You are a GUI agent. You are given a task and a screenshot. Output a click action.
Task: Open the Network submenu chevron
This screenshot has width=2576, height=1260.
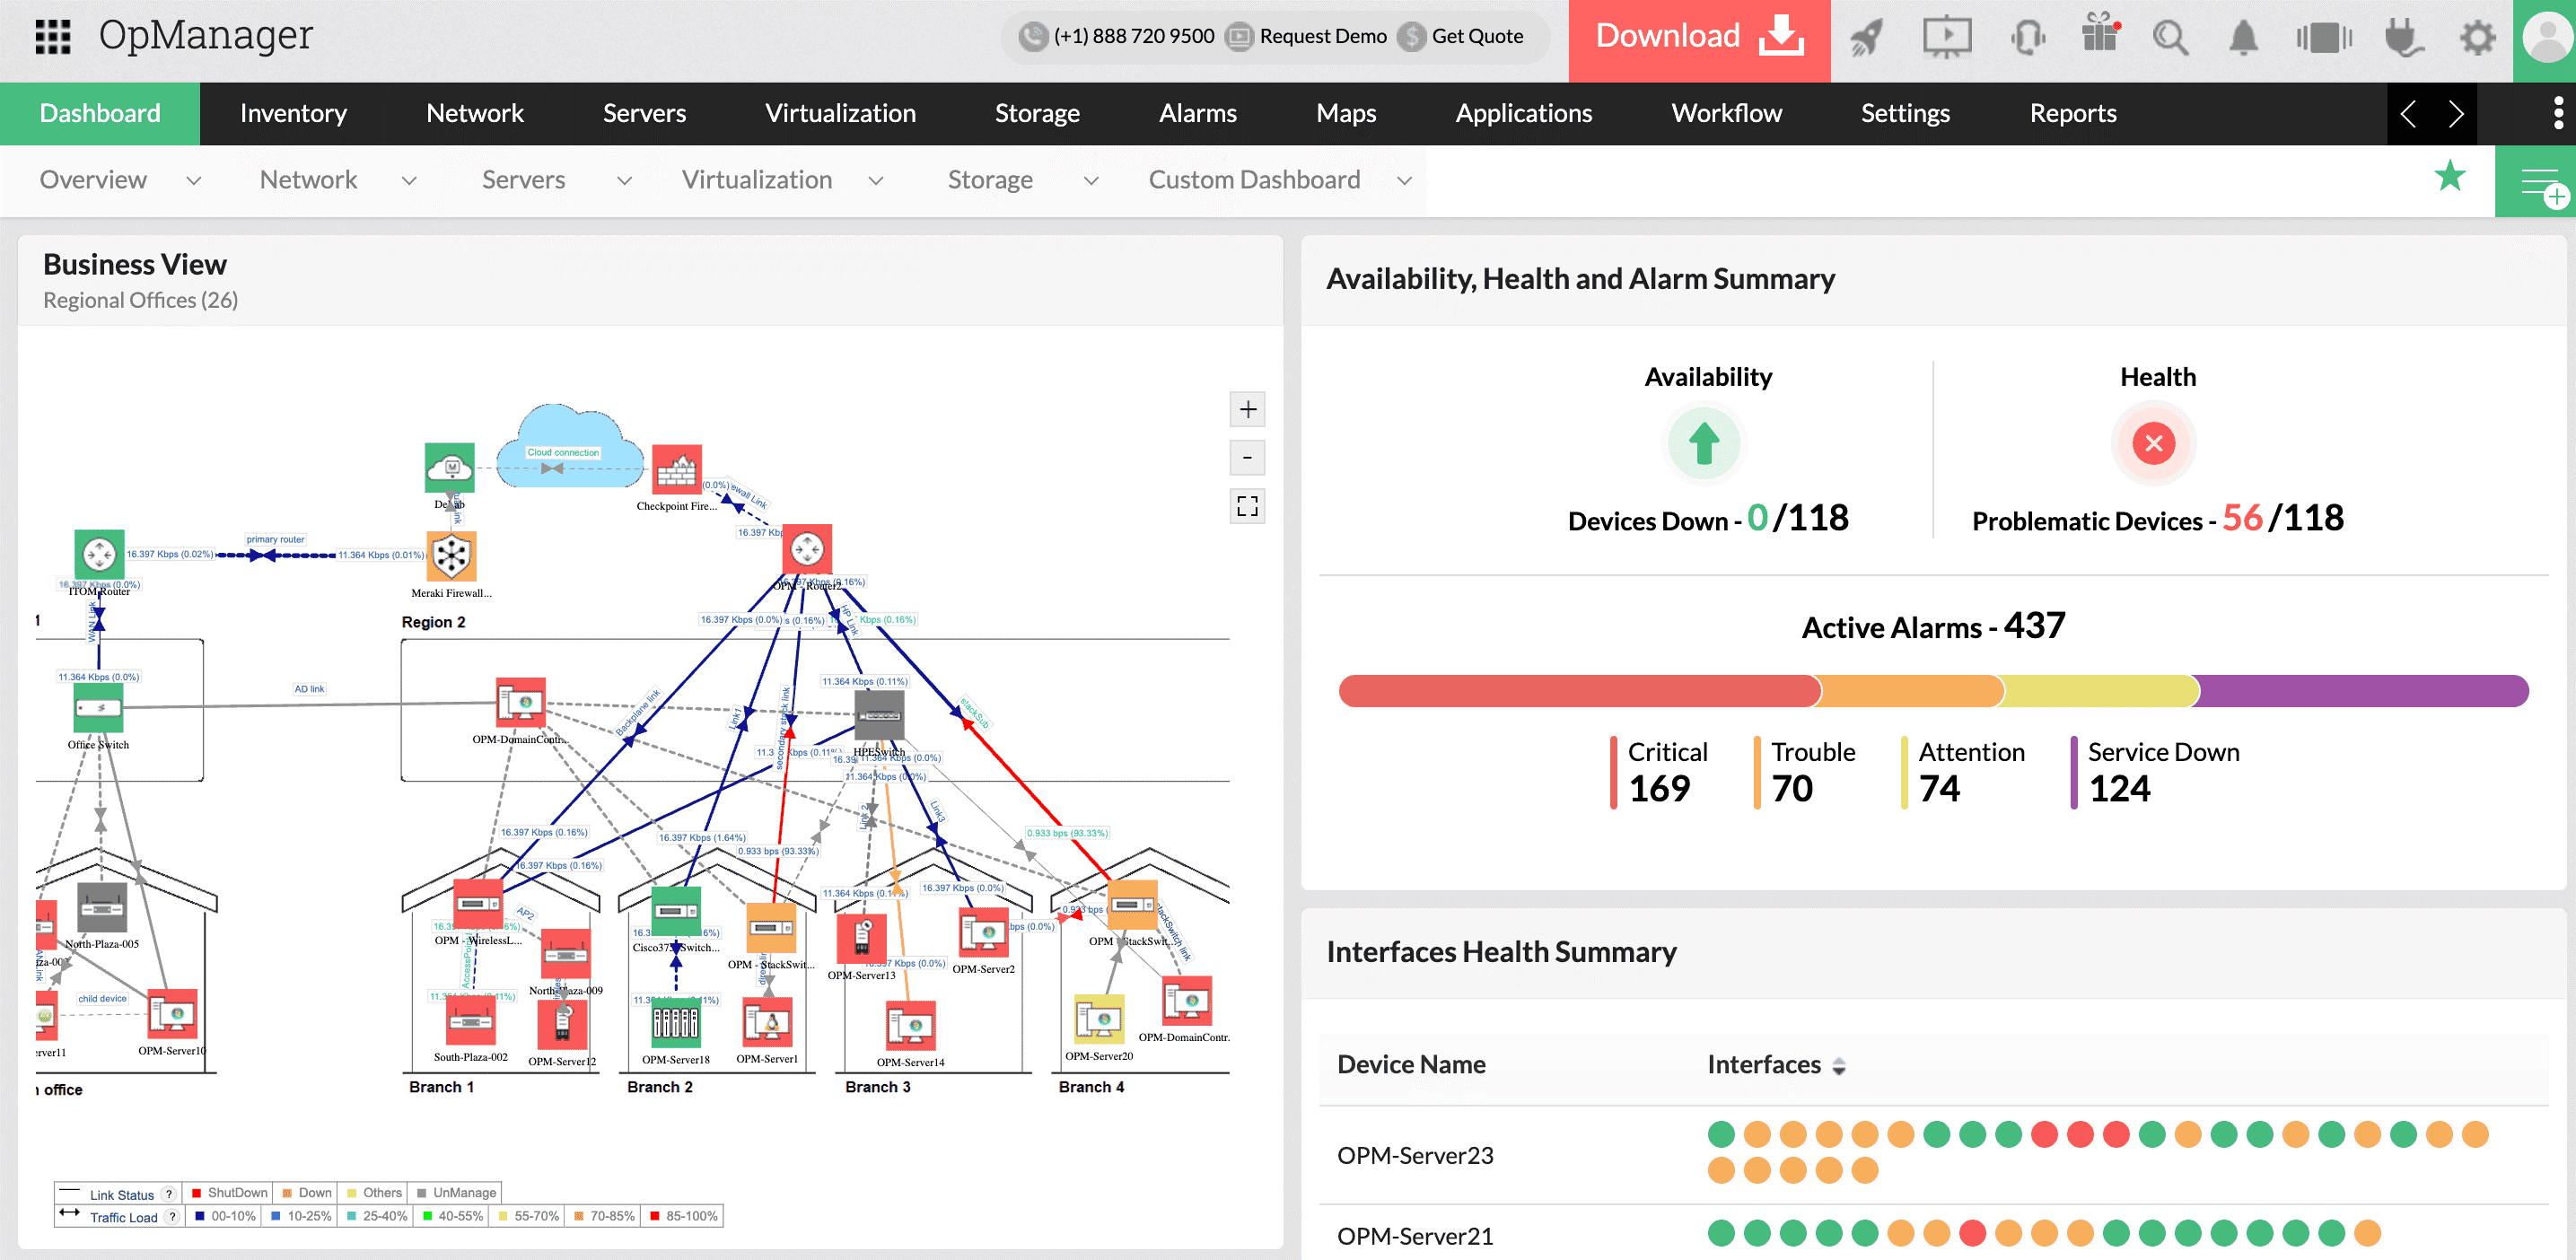click(x=409, y=181)
